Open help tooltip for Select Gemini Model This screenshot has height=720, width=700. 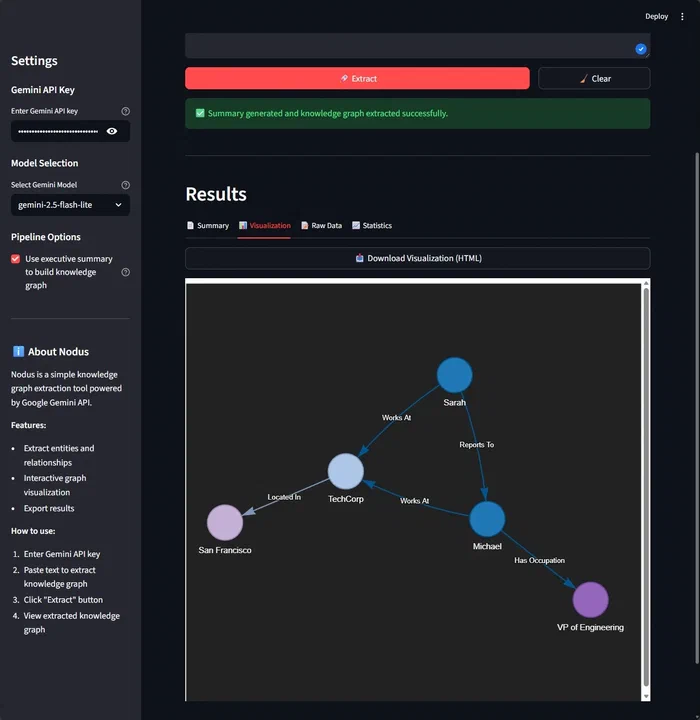click(125, 185)
